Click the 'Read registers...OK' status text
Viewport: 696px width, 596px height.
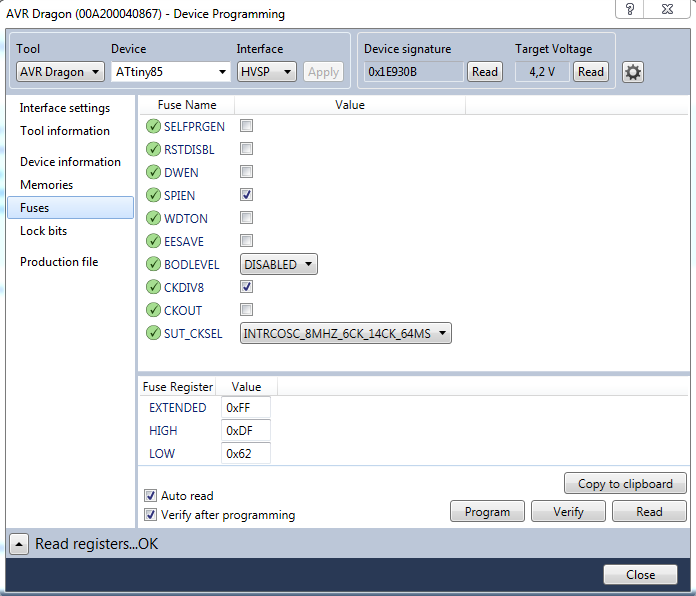point(96,544)
